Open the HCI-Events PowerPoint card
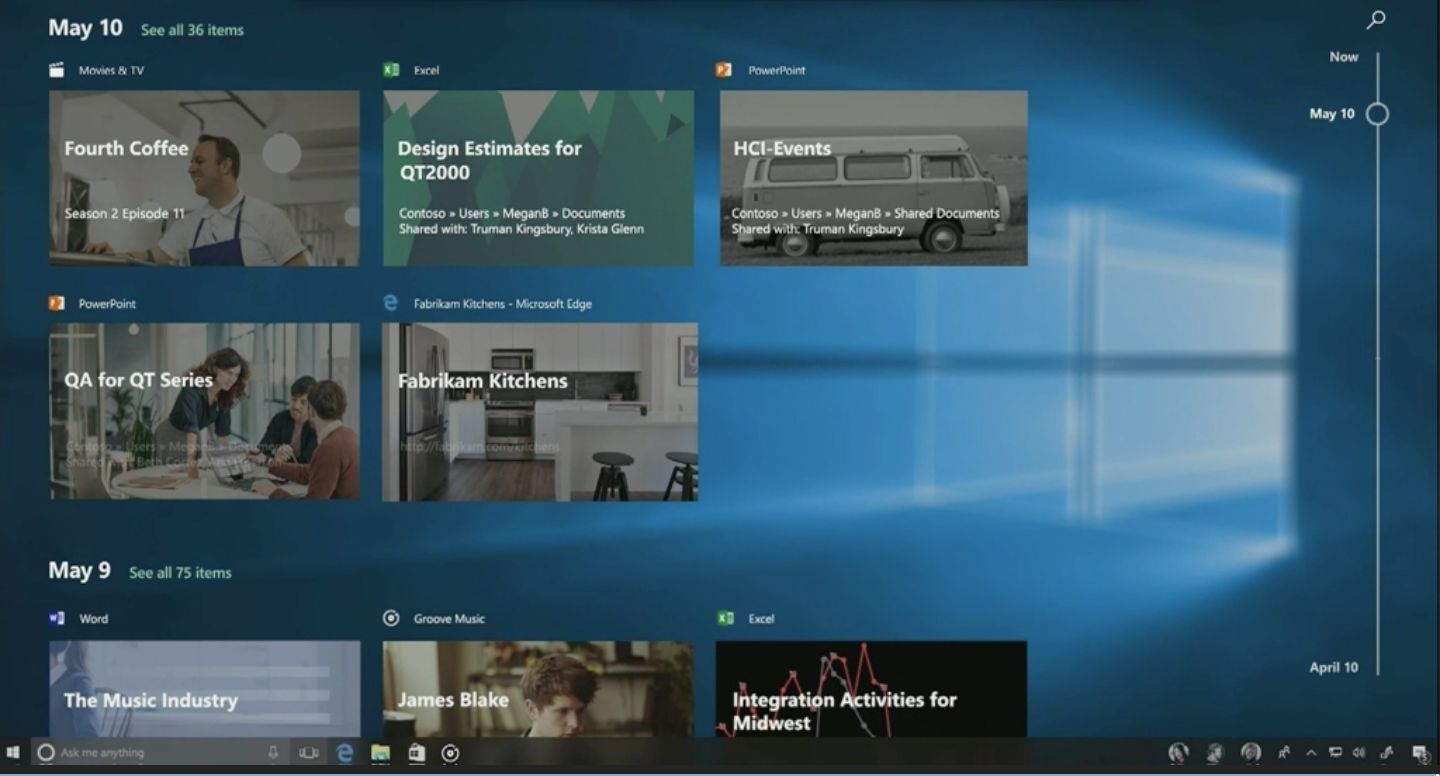 874,178
